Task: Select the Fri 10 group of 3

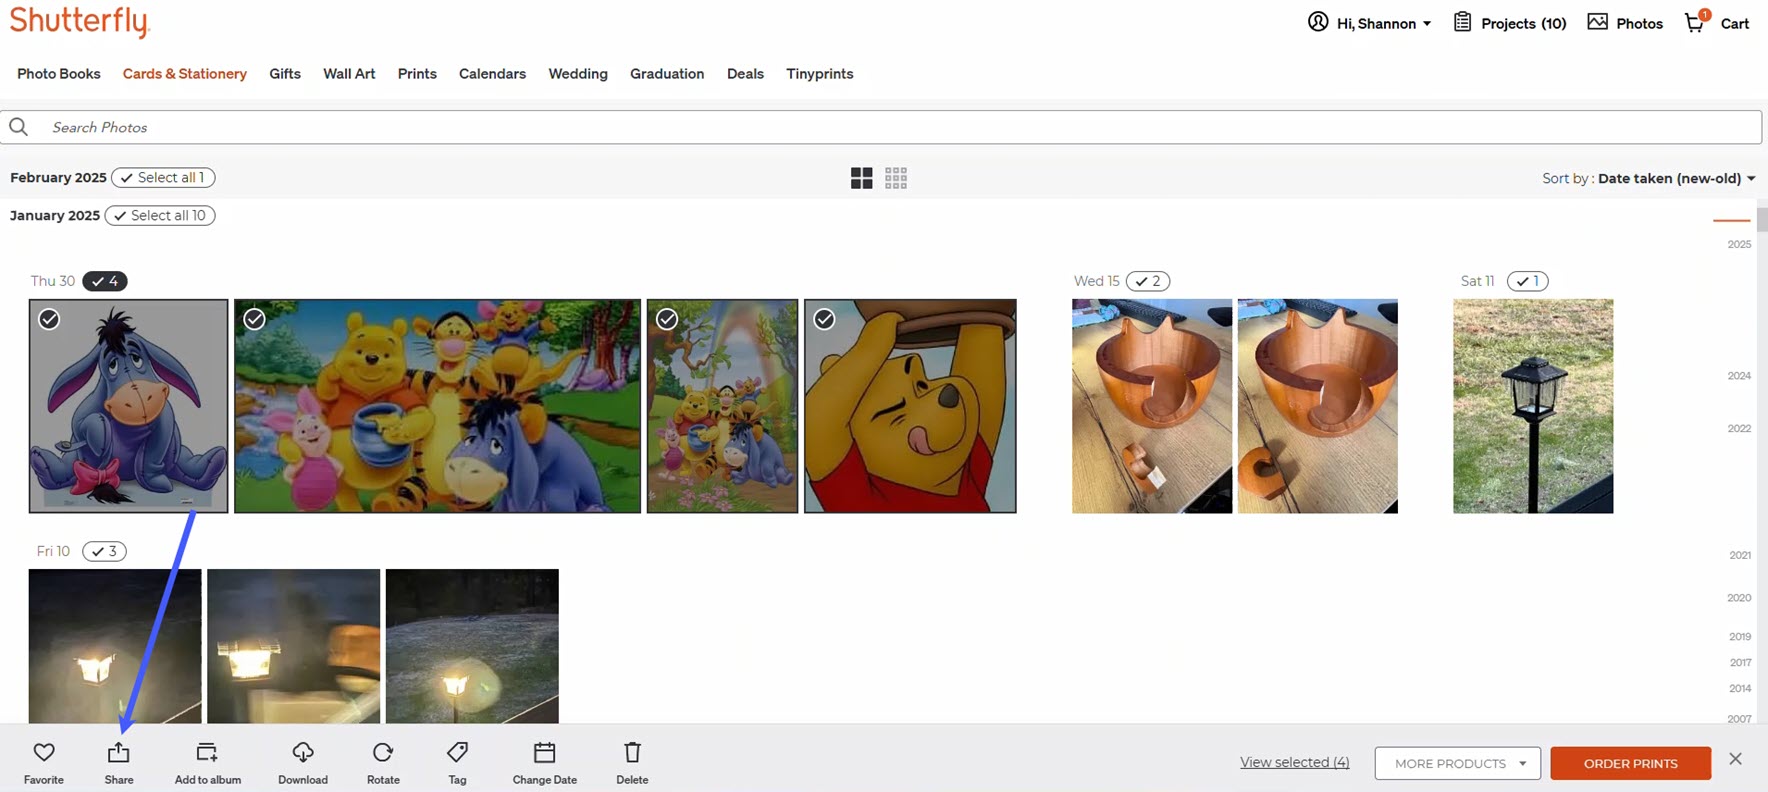Action: point(104,551)
